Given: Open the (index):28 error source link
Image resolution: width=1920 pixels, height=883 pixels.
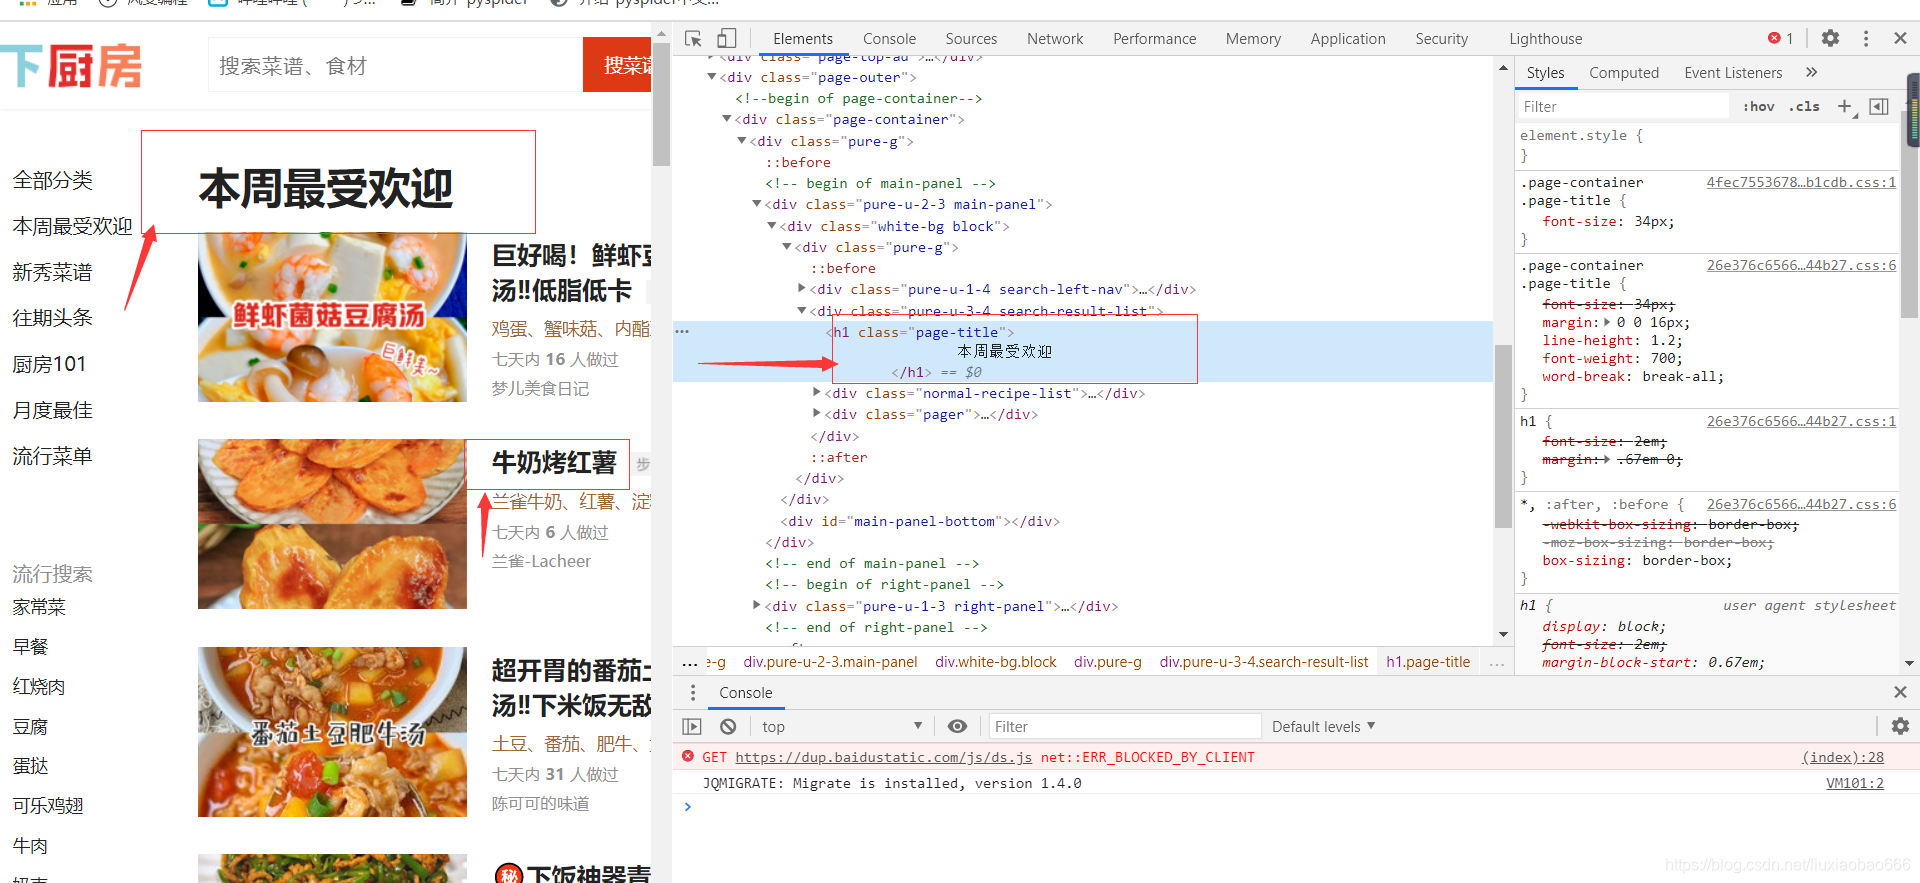Looking at the screenshot, I should pyautogui.click(x=1842, y=757).
